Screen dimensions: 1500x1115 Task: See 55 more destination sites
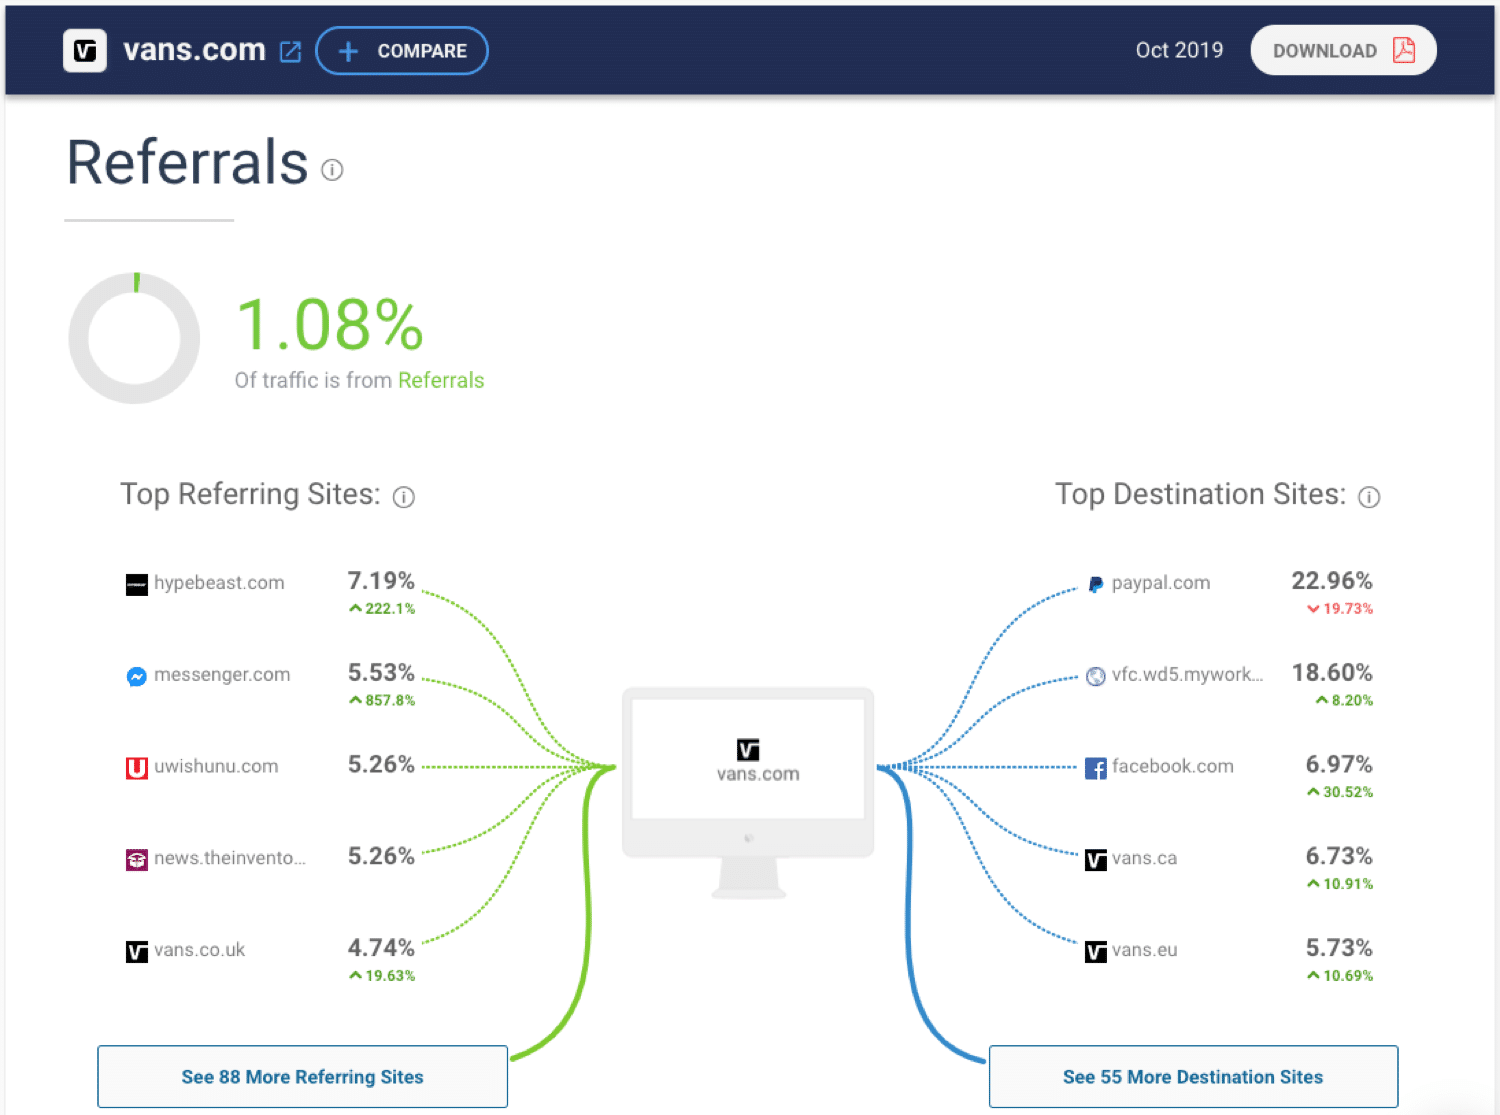point(1192,1077)
